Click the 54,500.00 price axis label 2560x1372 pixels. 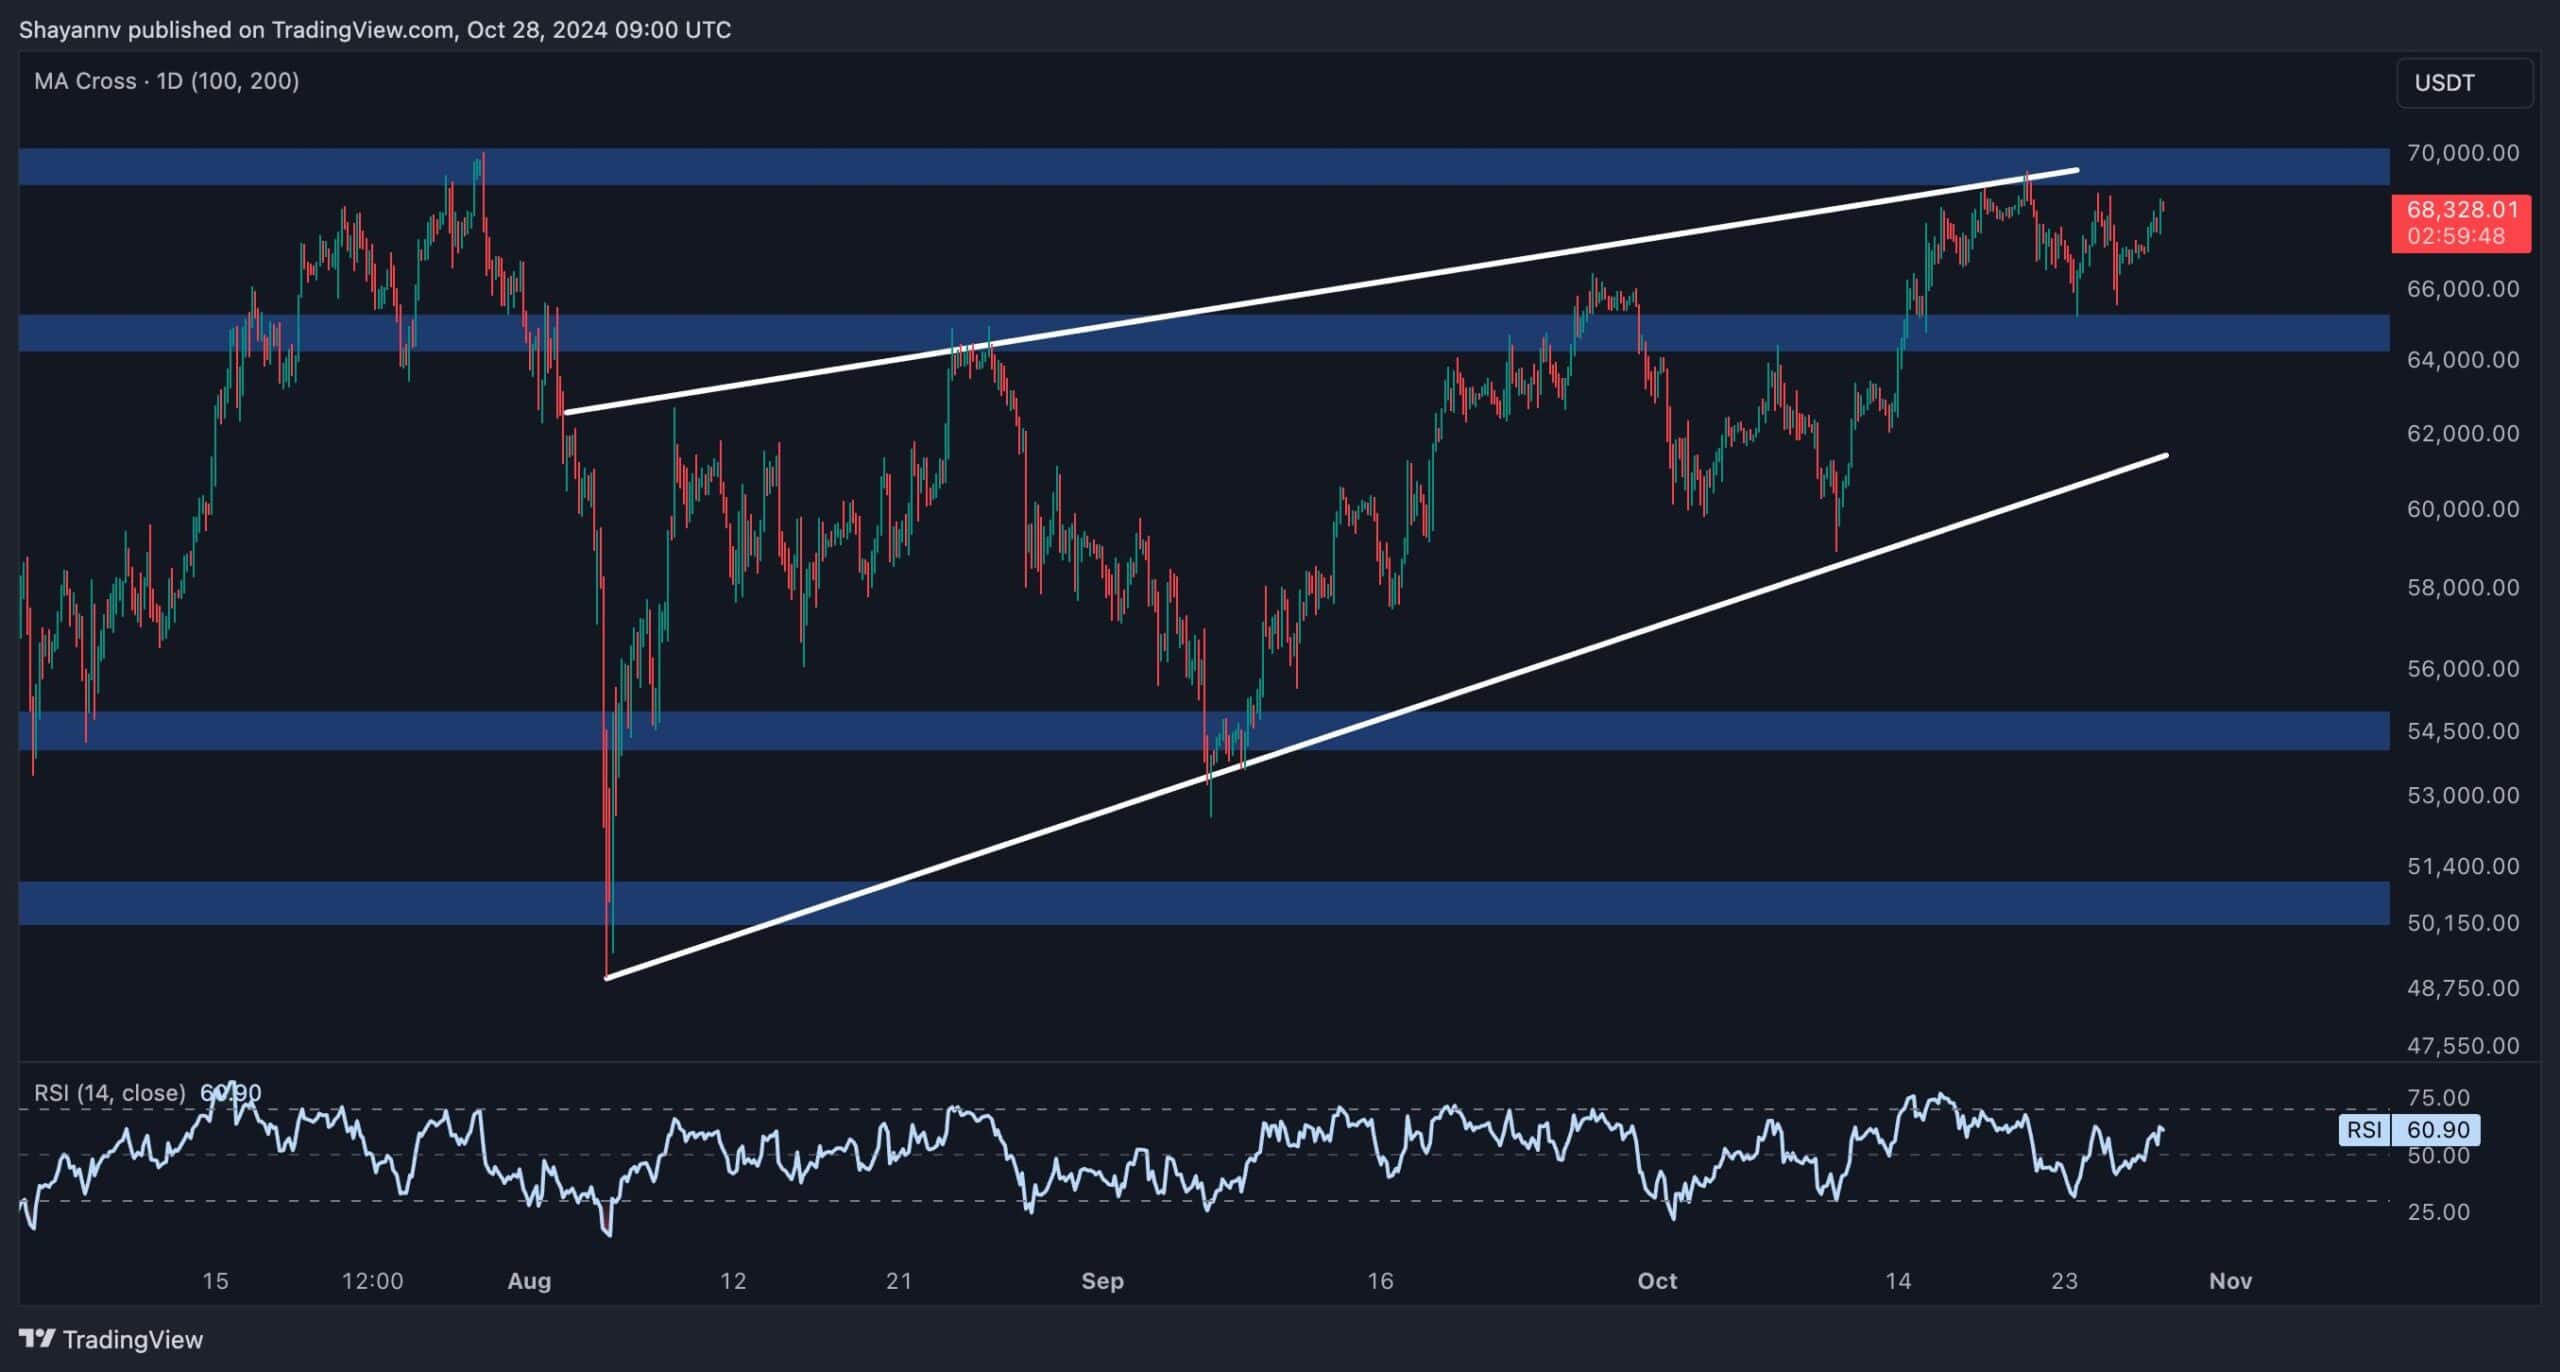point(2462,731)
